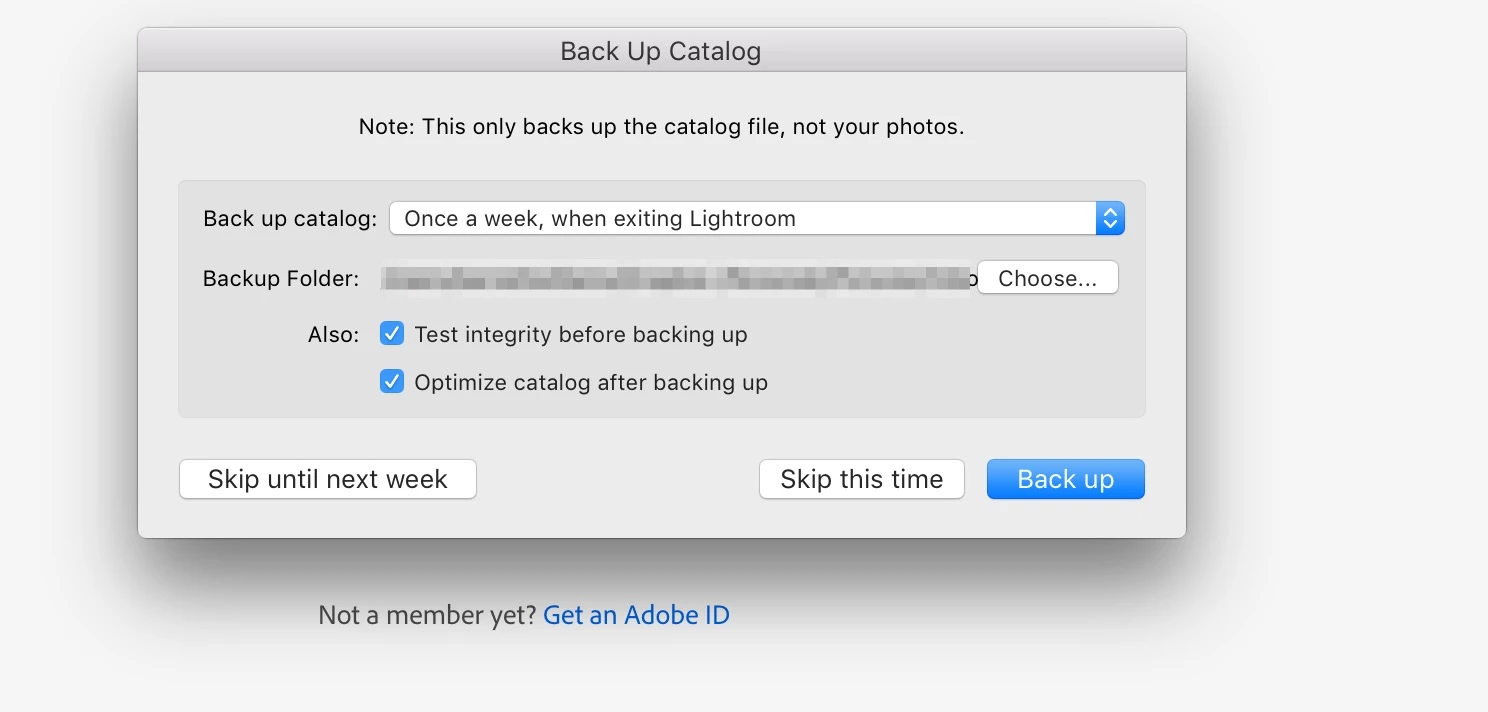
Task: Disable Optimize catalog after backing up checkbox
Action: point(392,382)
